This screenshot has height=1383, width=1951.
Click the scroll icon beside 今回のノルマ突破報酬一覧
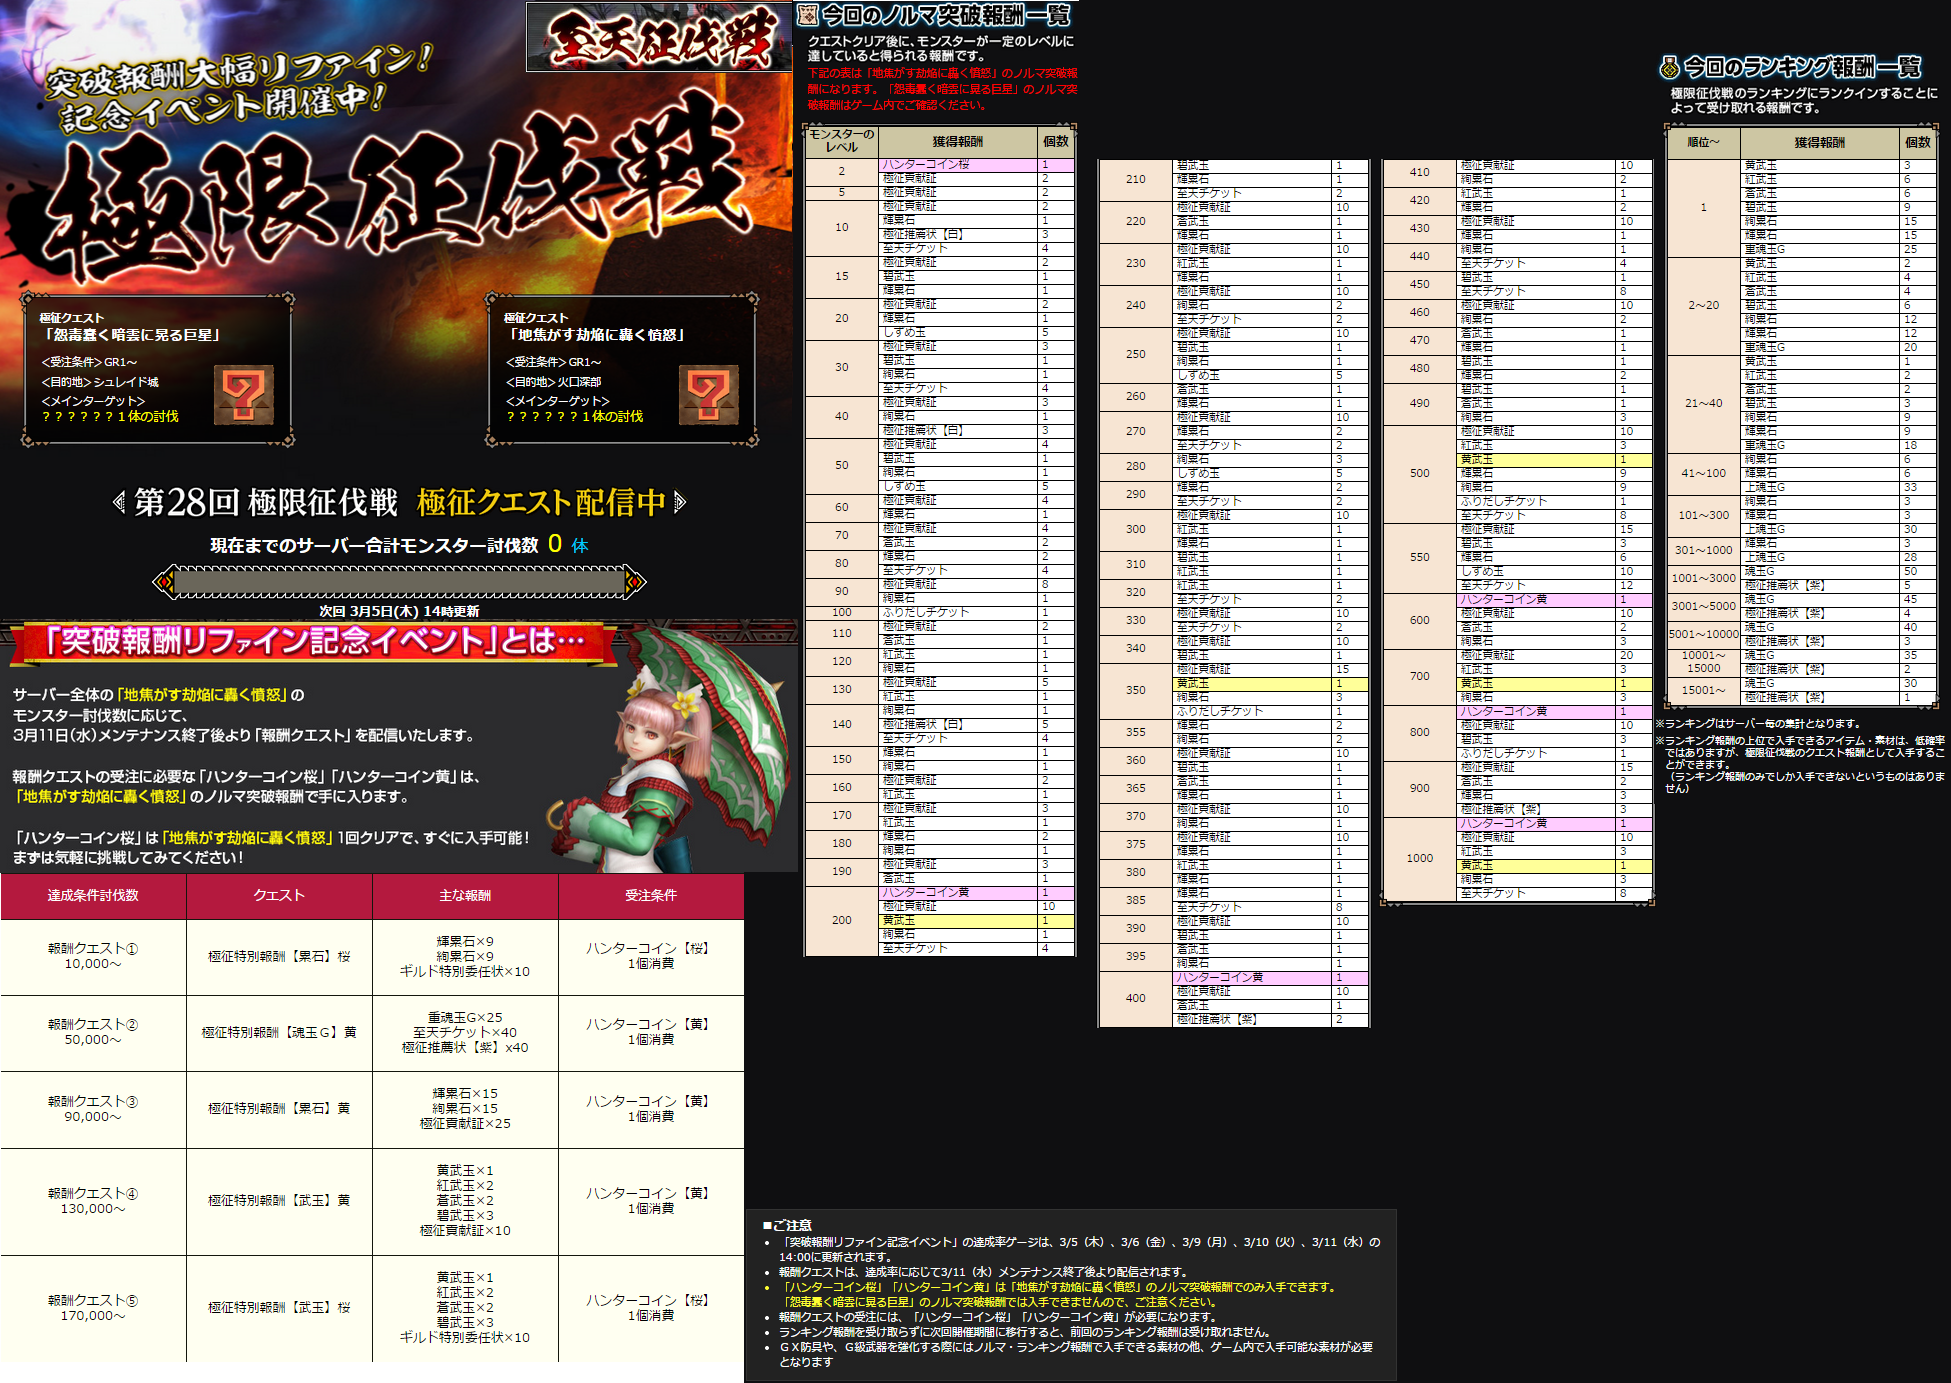(x=807, y=14)
